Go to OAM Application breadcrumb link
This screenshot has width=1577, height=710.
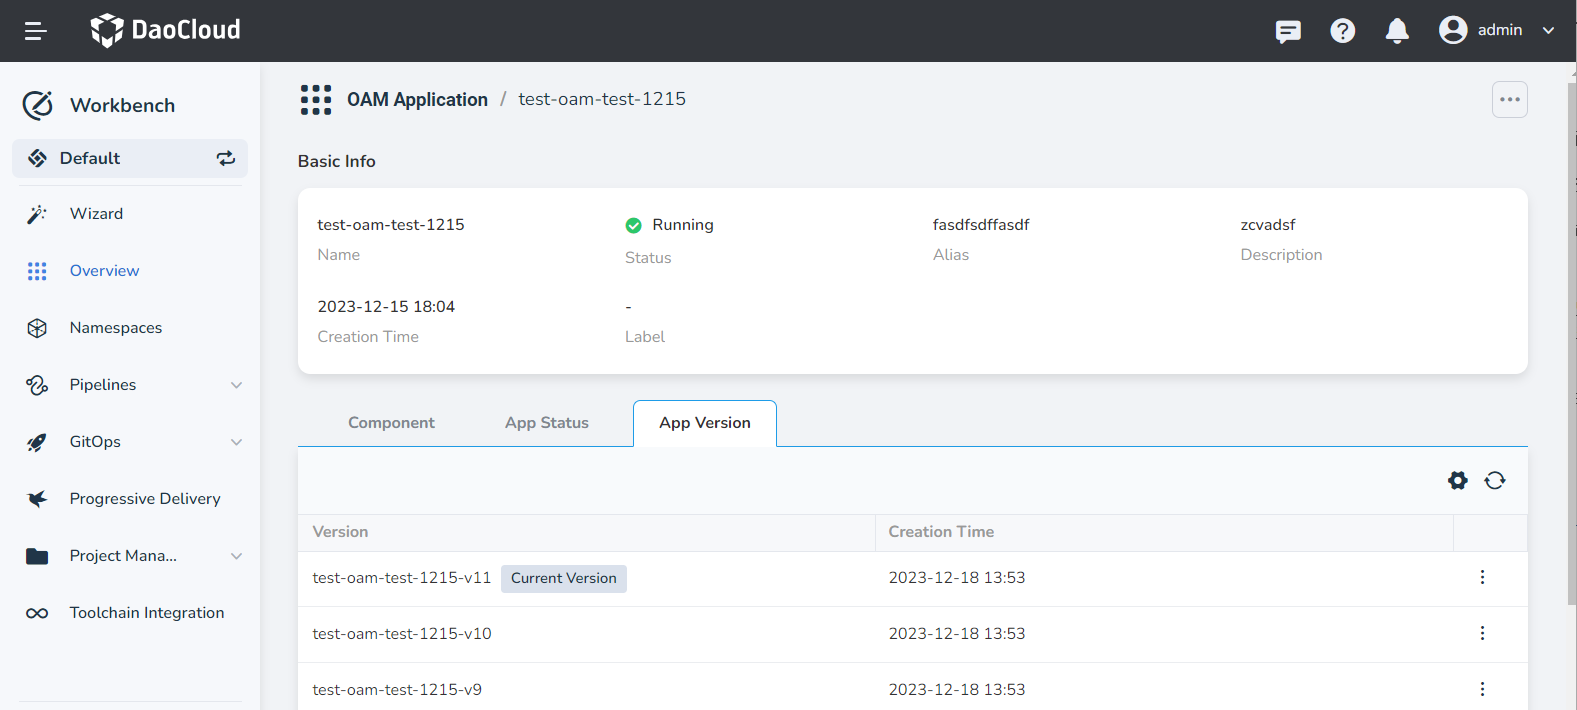point(417,100)
